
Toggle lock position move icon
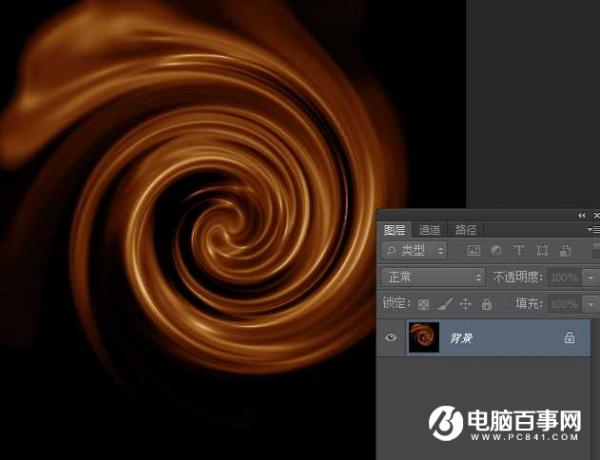point(466,303)
